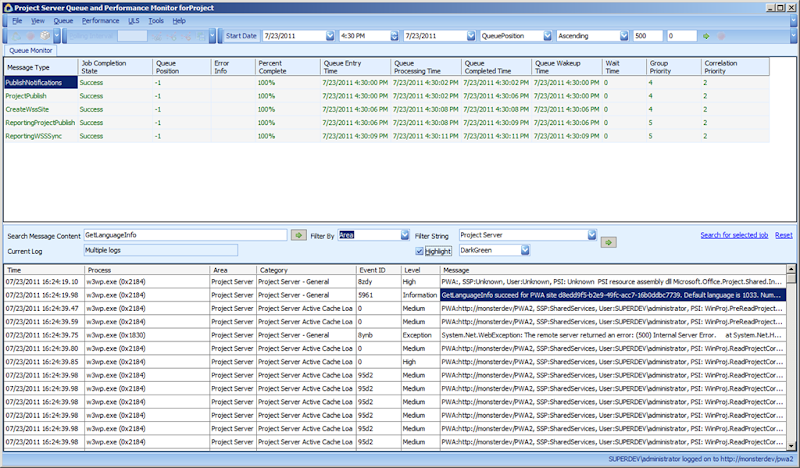This screenshot has width=800, height=468.
Task: Click the red icon at the toolbar's right end
Action: click(x=720, y=36)
